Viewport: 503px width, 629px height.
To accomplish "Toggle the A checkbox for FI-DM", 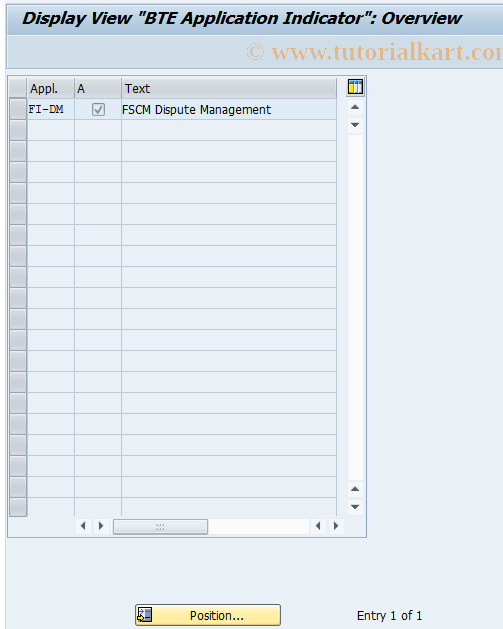I will pos(98,110).
